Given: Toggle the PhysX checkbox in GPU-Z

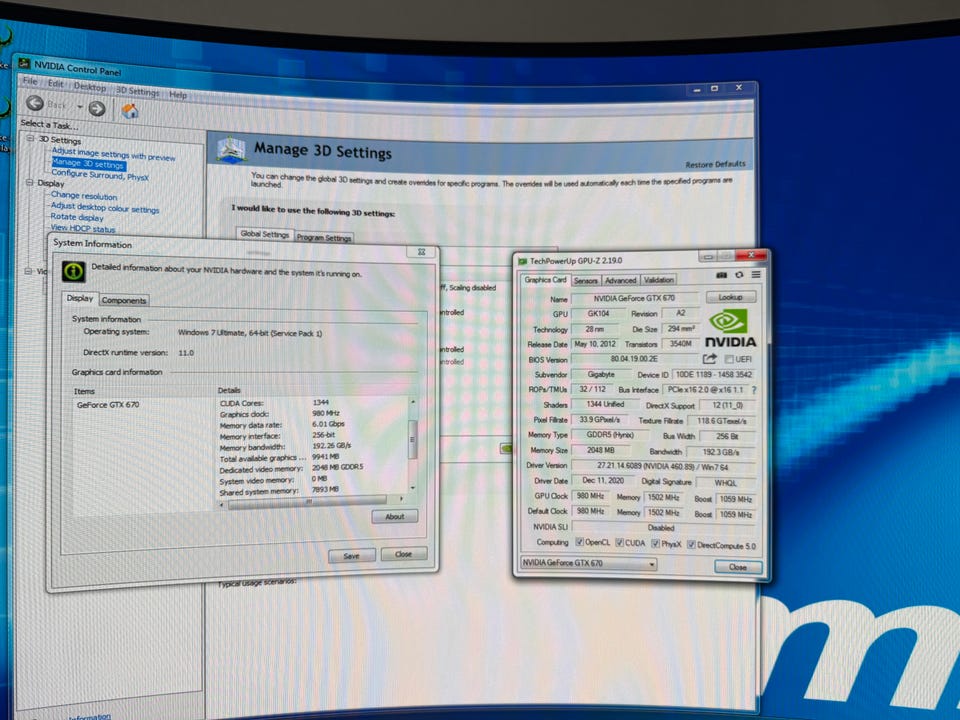Looking at the screenshot, I should pyautogui.click(x=655, y=543).
